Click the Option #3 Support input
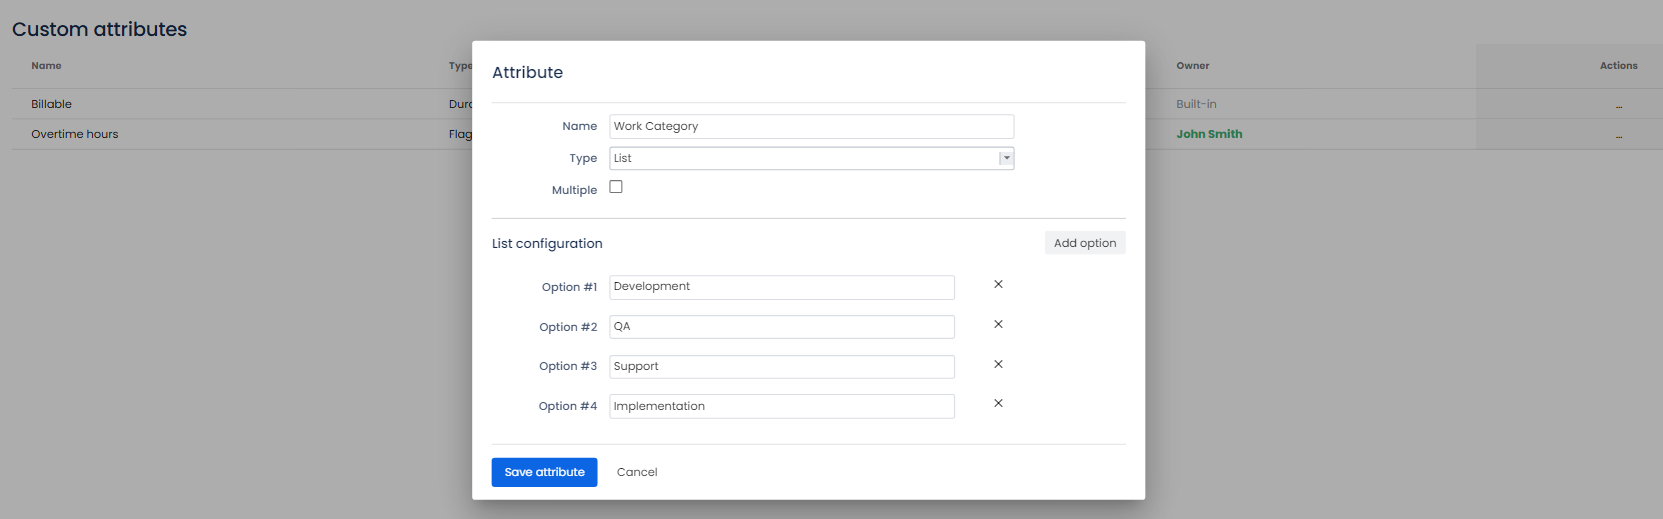This screenshot has height=519, width=1663. pos(781,367)
